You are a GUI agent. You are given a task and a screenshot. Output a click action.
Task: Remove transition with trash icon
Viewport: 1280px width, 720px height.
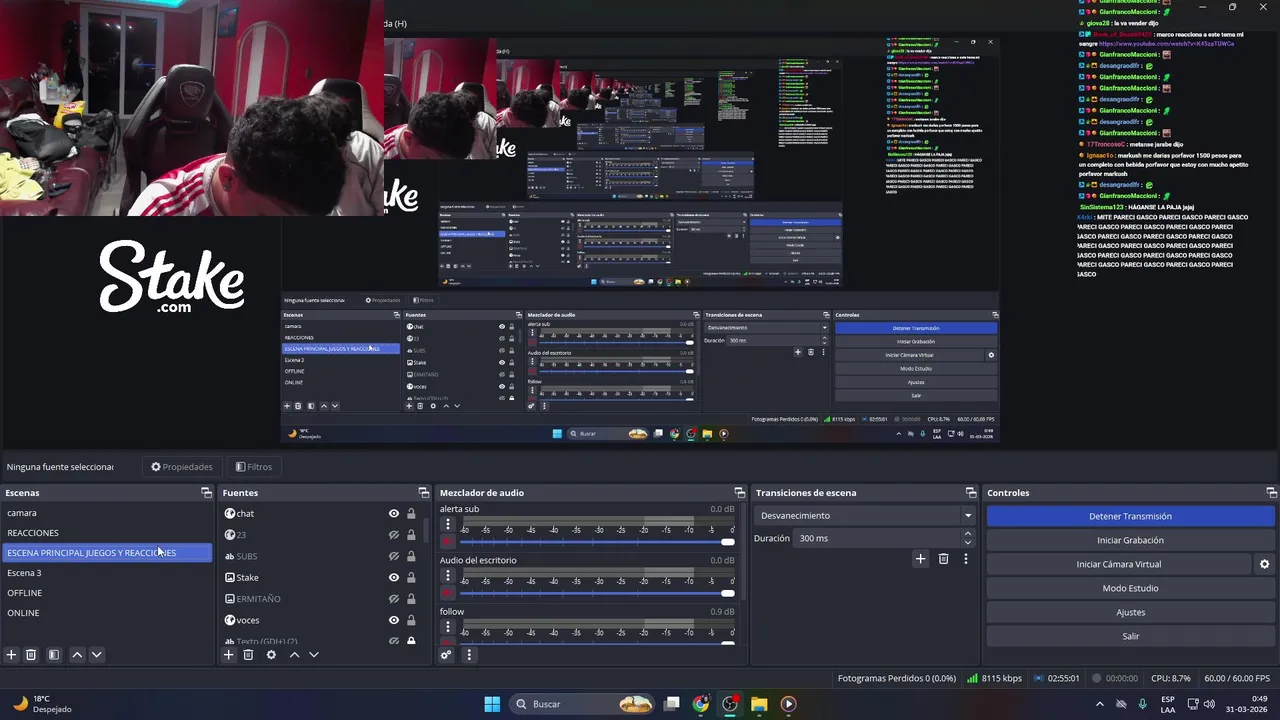[x=943, y=559]
